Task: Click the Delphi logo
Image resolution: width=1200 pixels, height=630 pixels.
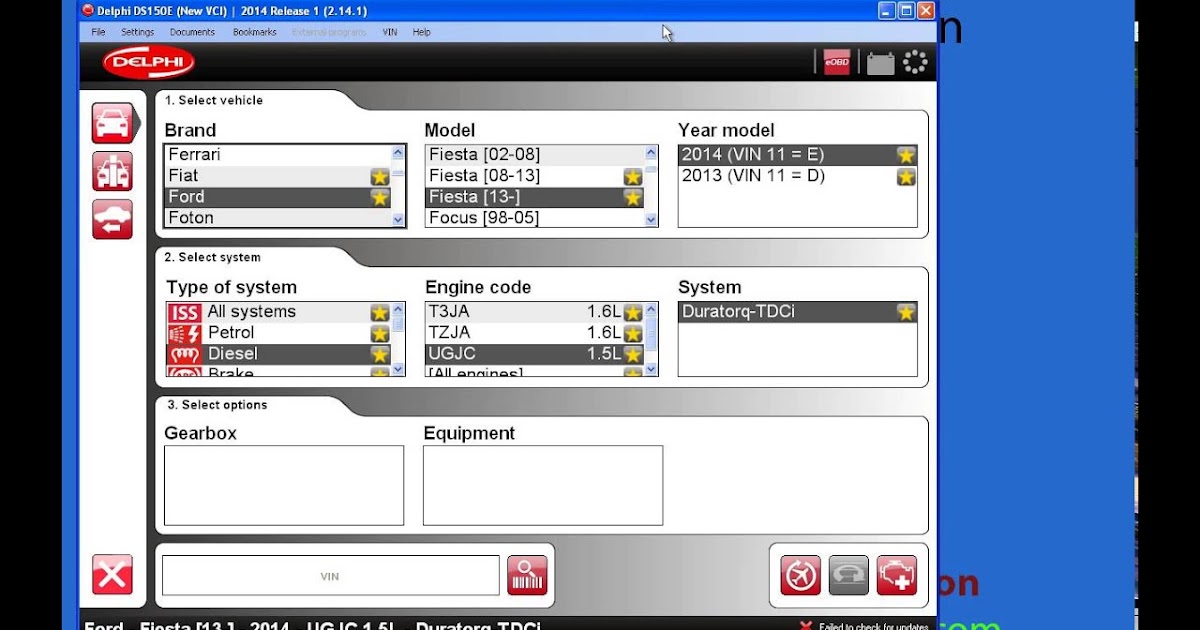Action: (x=148, y=63)
